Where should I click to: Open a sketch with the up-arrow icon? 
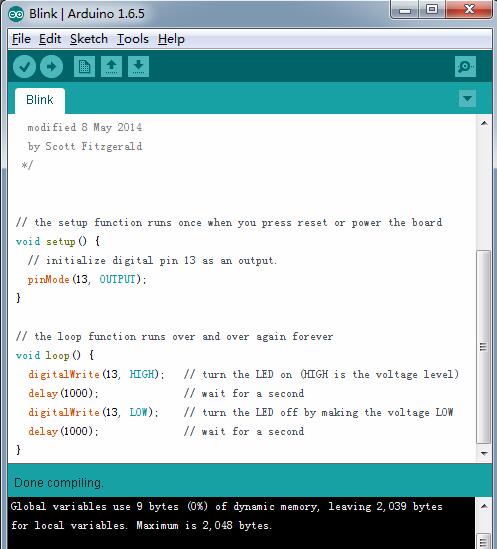coord(111,67)
